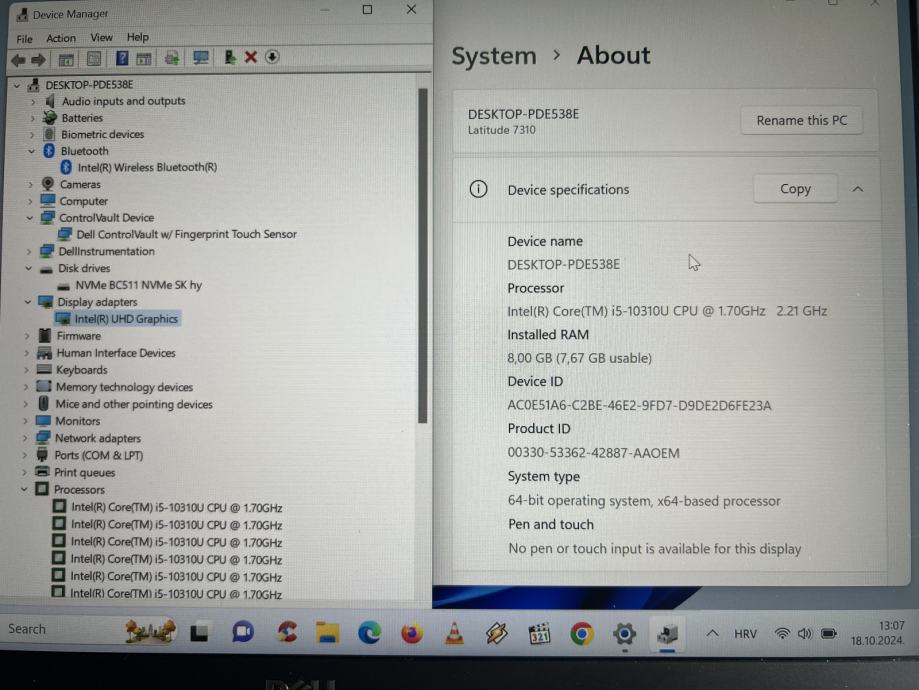Open Microsoft Edge from the taskbar
The image size is (919, 690).
370,633
